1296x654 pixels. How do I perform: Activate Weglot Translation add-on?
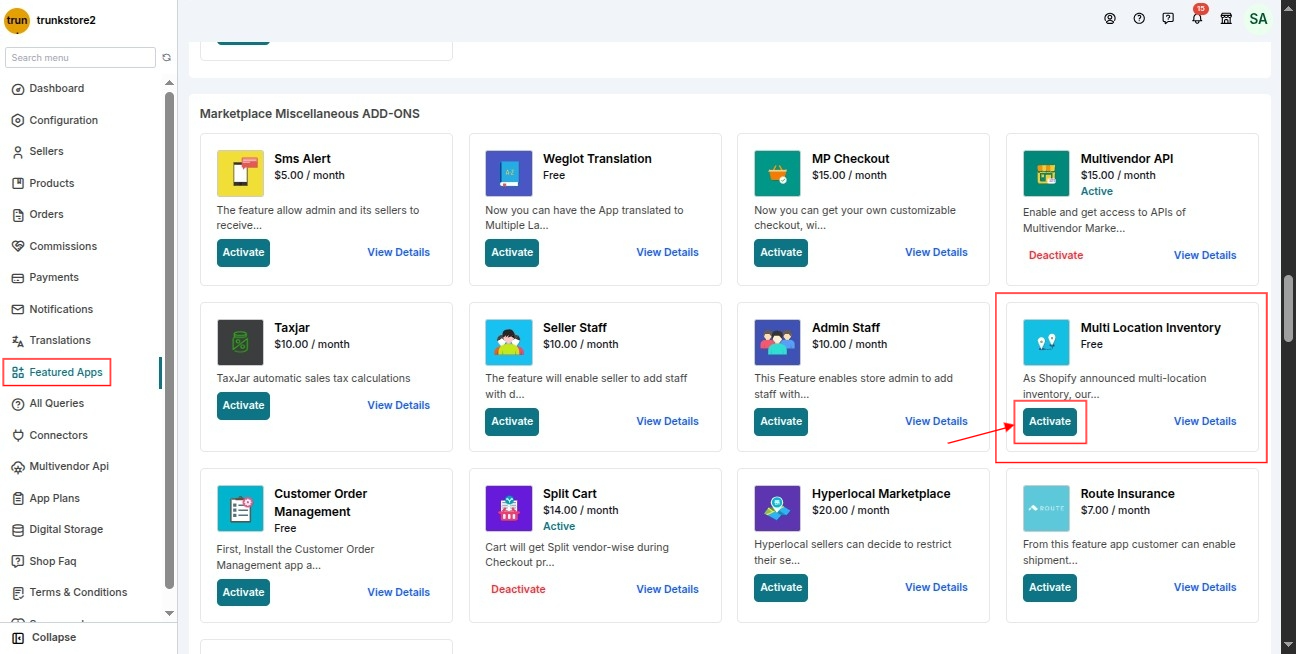pyautogui.click(x=512, y=252)
